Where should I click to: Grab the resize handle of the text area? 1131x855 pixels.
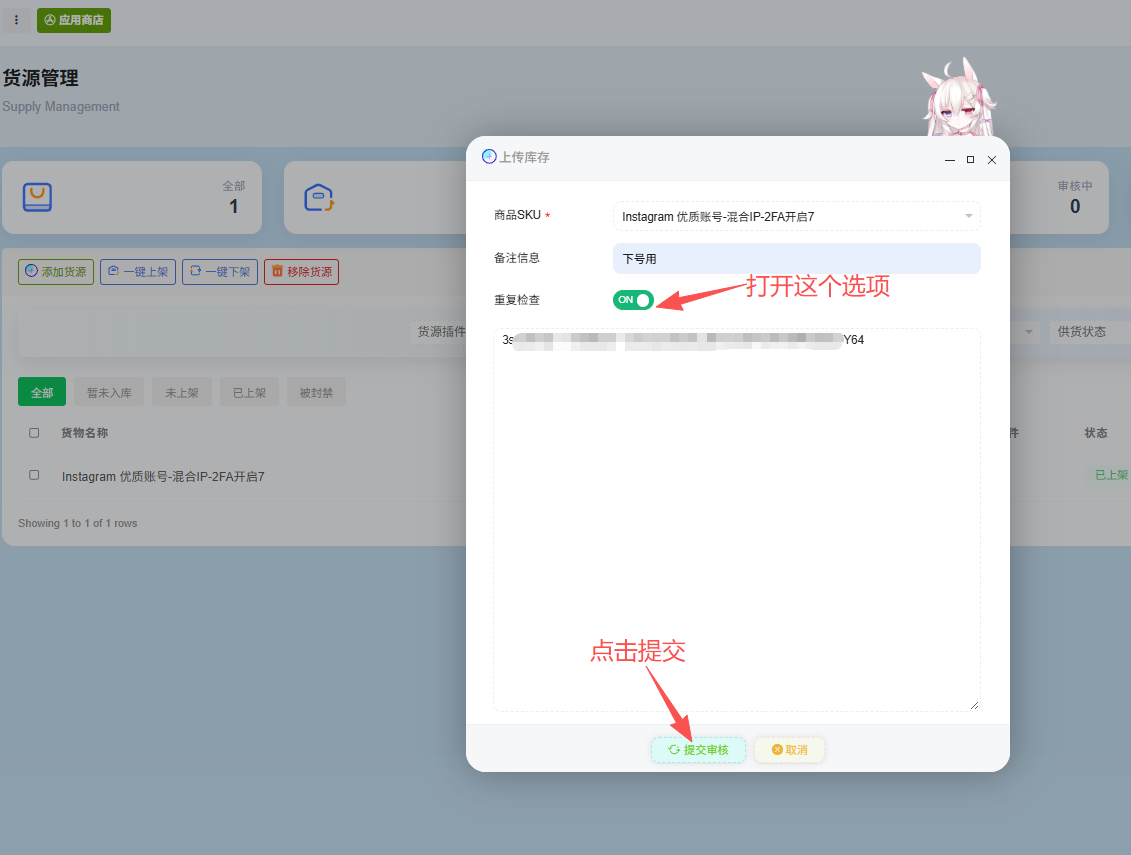(974, 705)
